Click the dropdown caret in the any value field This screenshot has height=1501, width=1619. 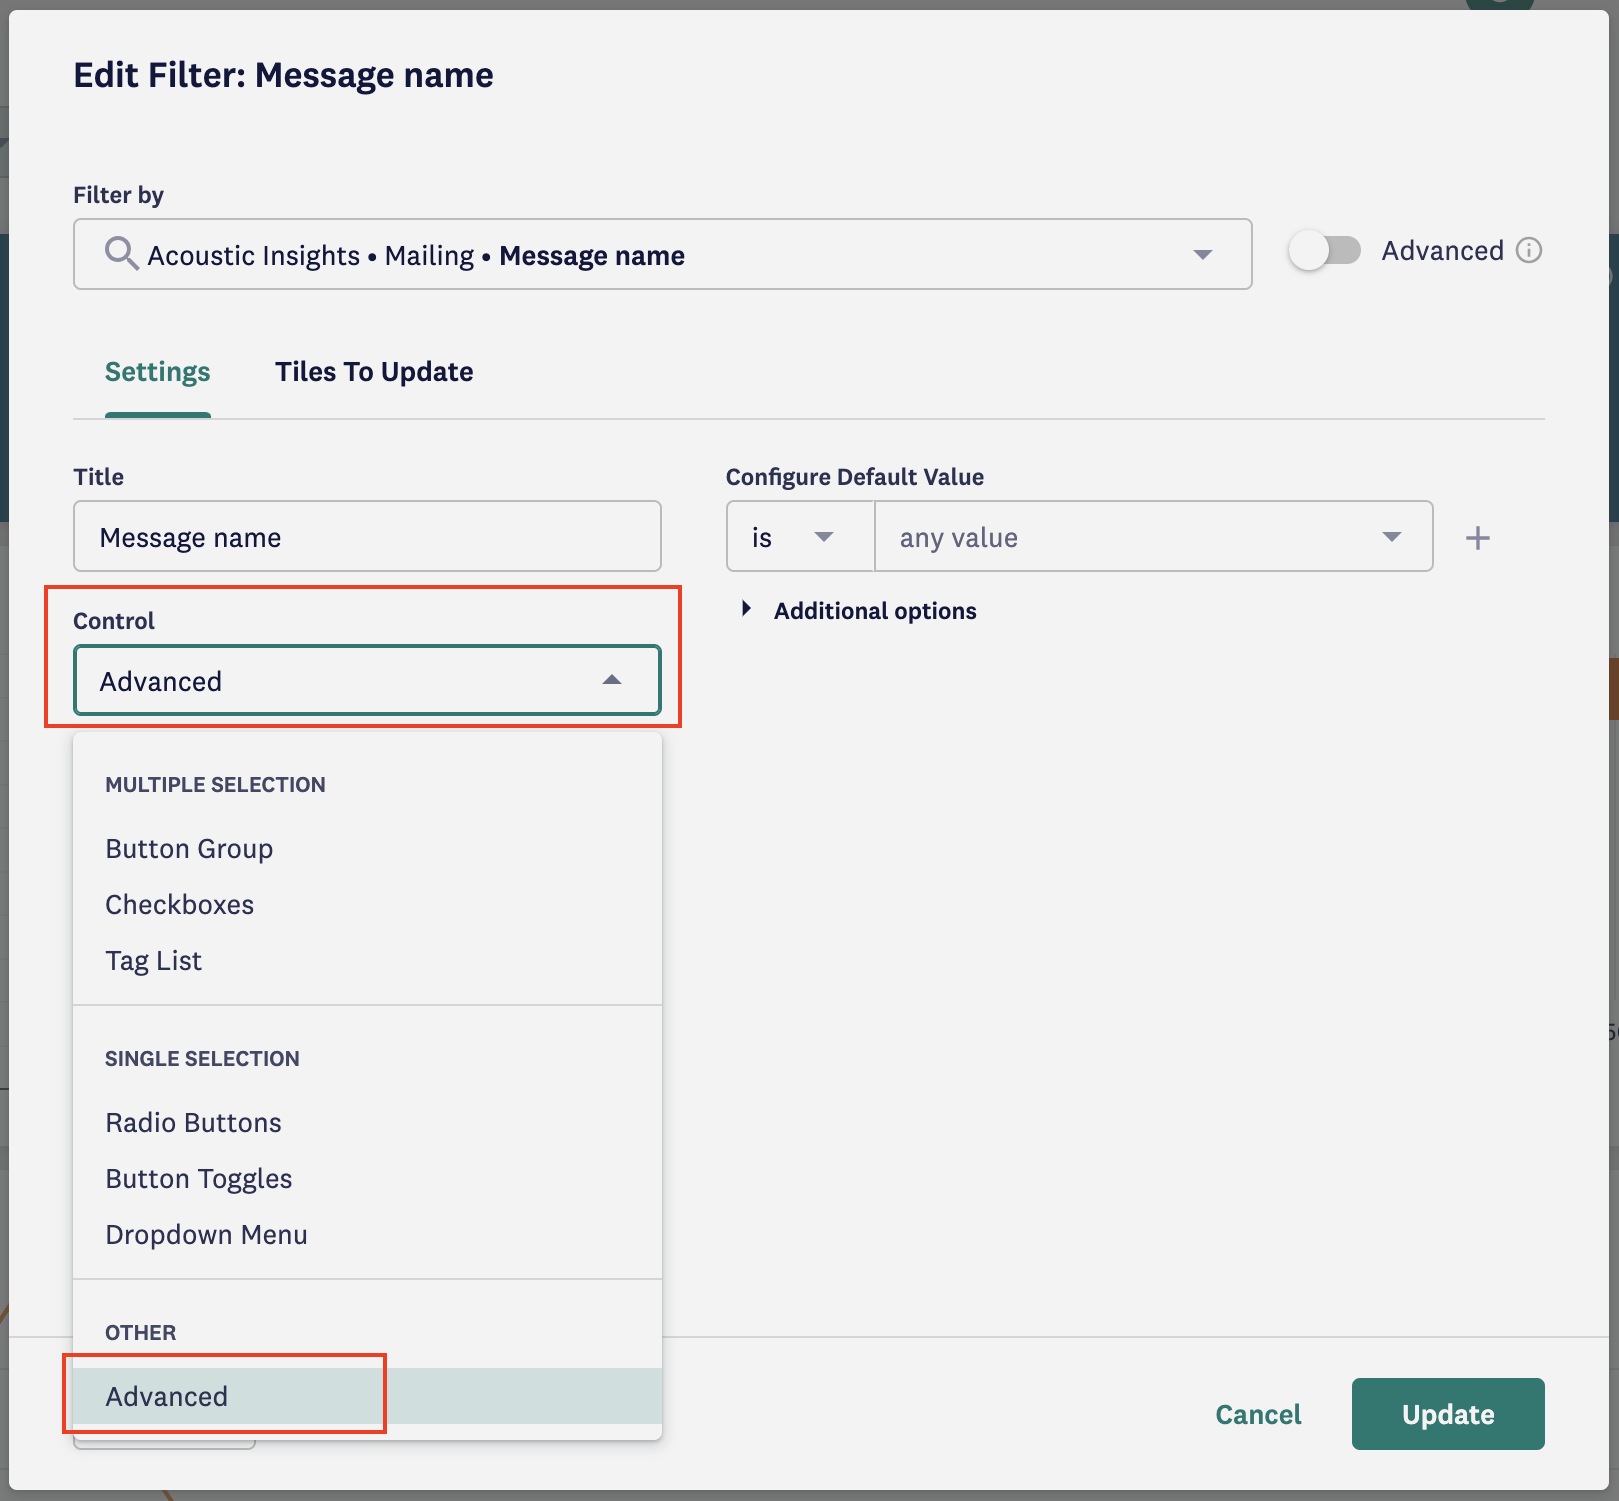(1391, 537)
